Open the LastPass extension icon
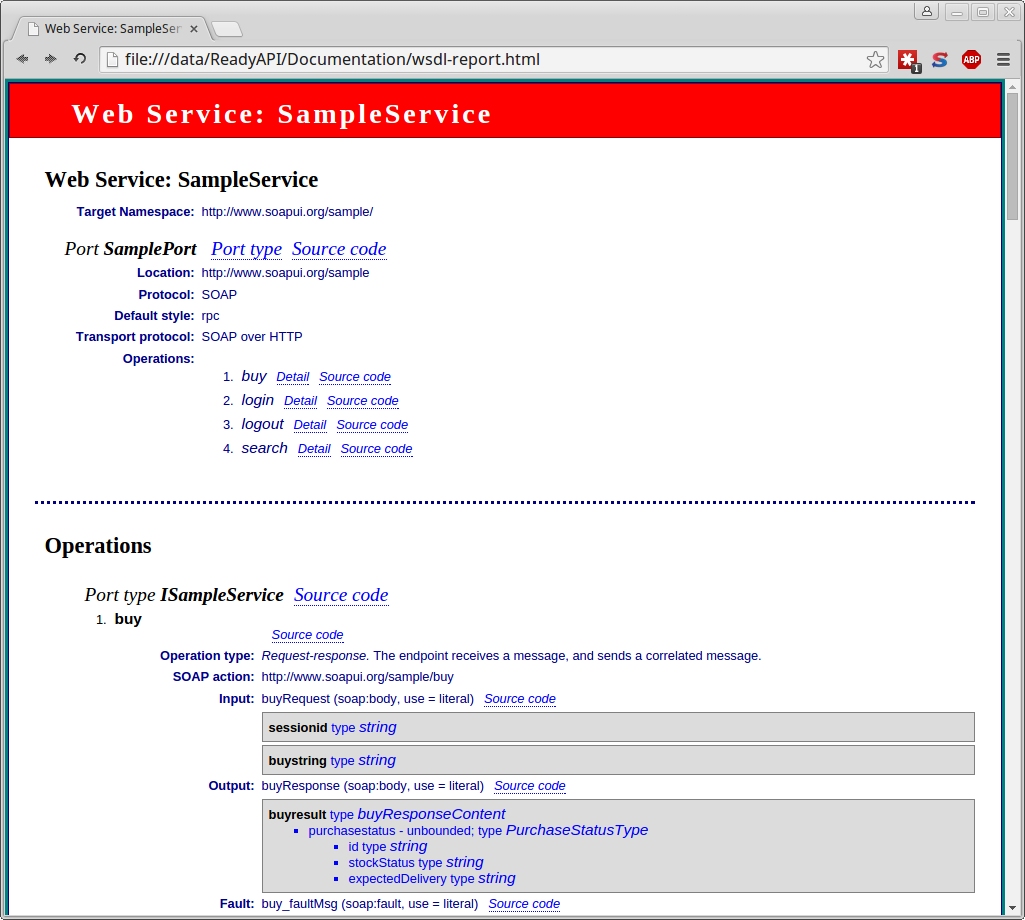The height and width of the screenshot is (920, 1025). click(x=908, y=59)
